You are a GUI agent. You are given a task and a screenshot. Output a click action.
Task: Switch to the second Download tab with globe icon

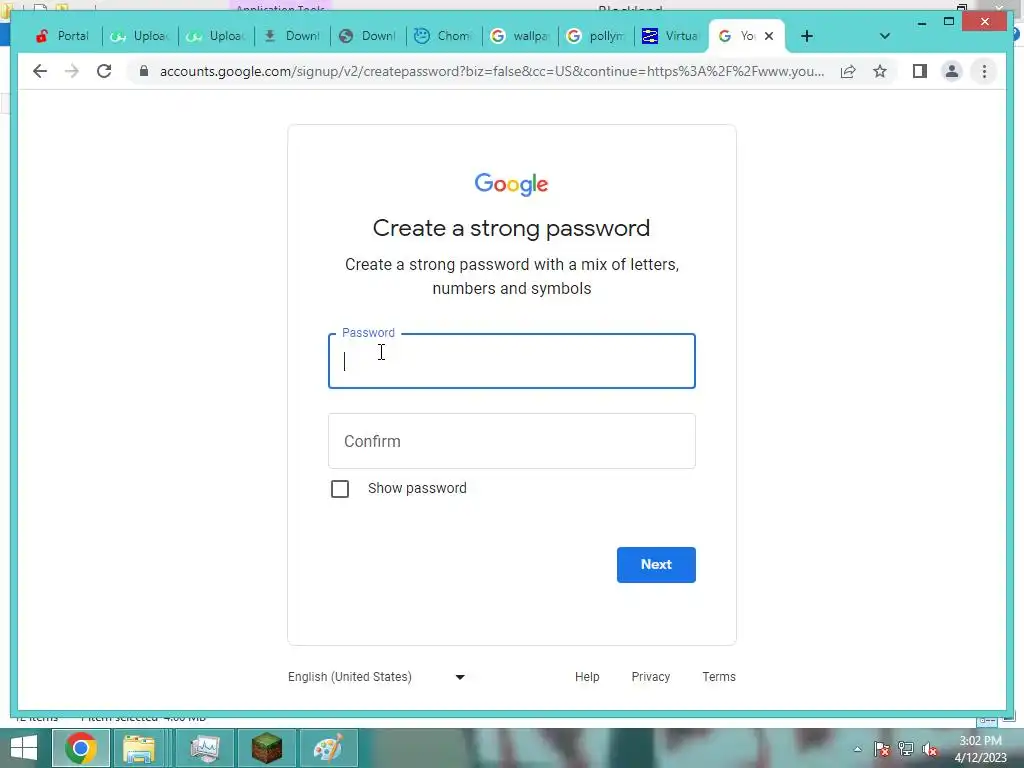tap(368, 36)
